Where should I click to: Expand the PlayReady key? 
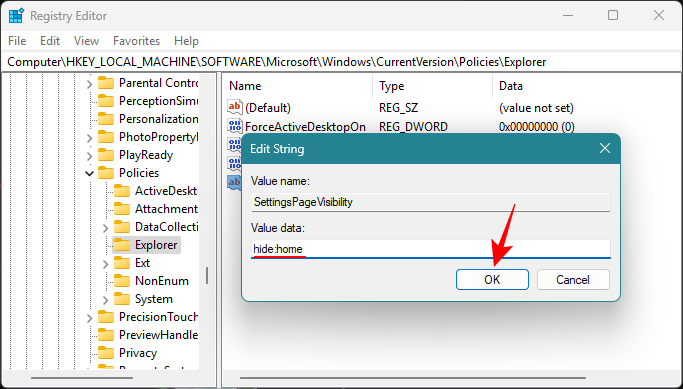click(89, 156)
